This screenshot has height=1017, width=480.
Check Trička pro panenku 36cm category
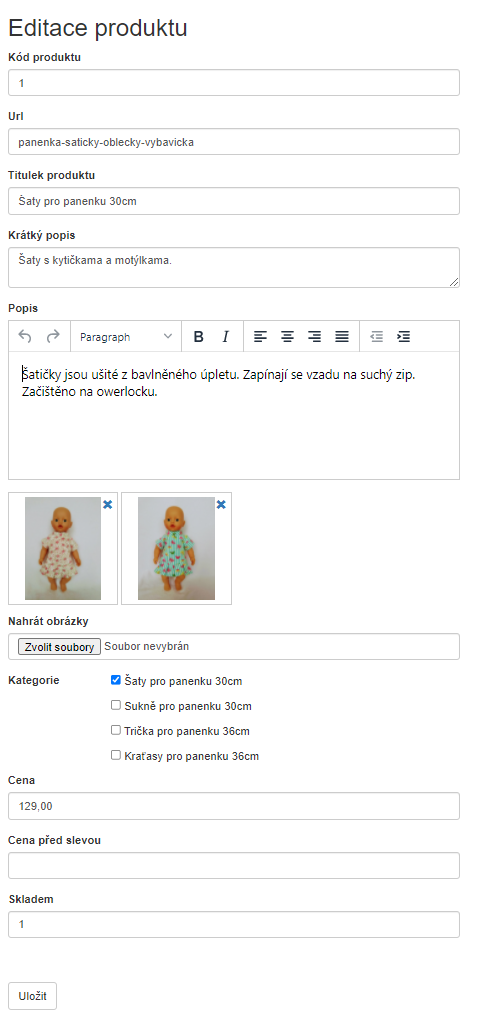pyautogui.click(x=116, y=730)
